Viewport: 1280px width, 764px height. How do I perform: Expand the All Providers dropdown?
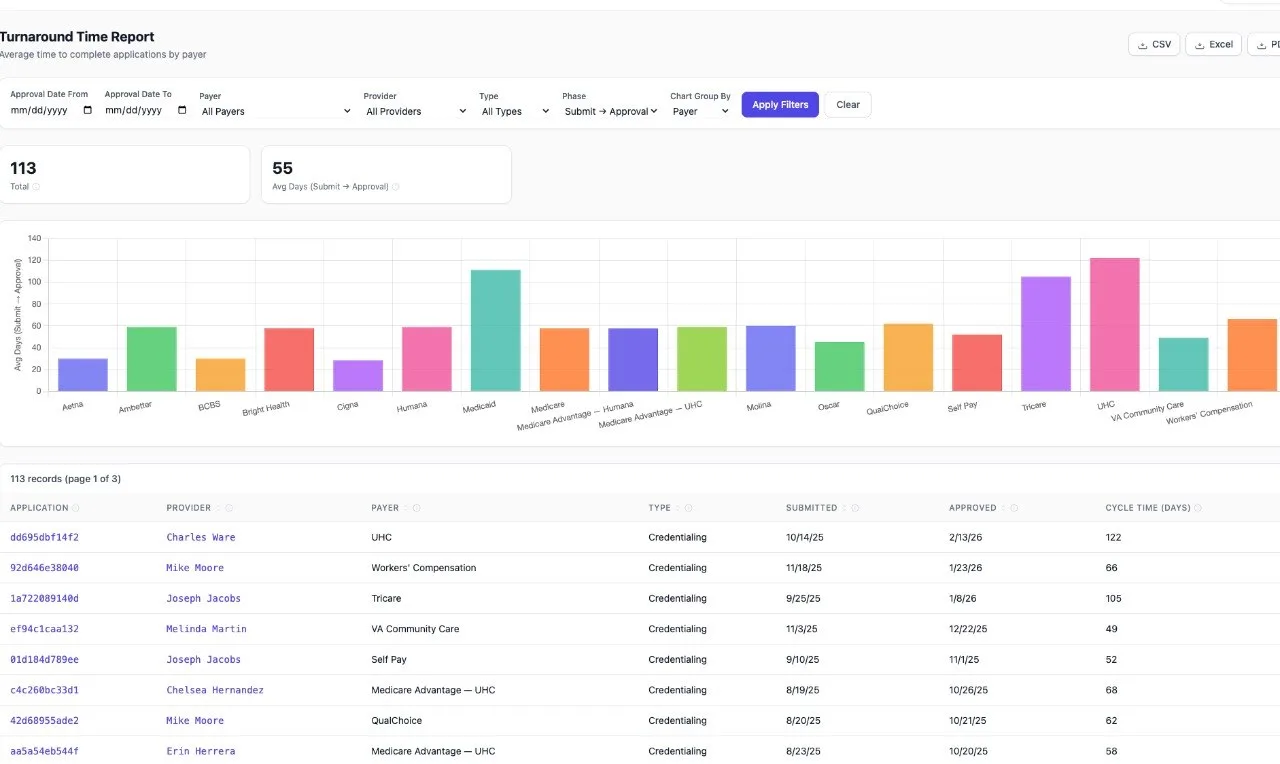[415, 111]
